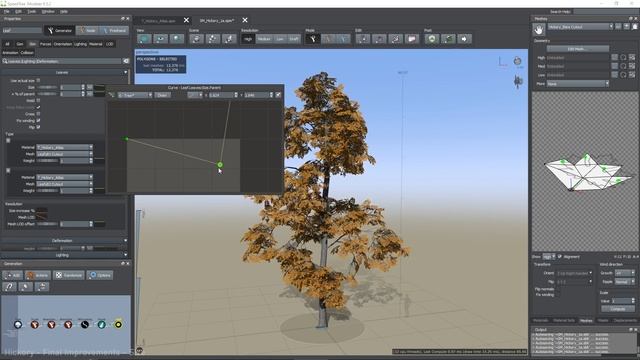This screenshot has width=640, height=360.
Task: Set resolution to Medium
Action: pos(264,39)
